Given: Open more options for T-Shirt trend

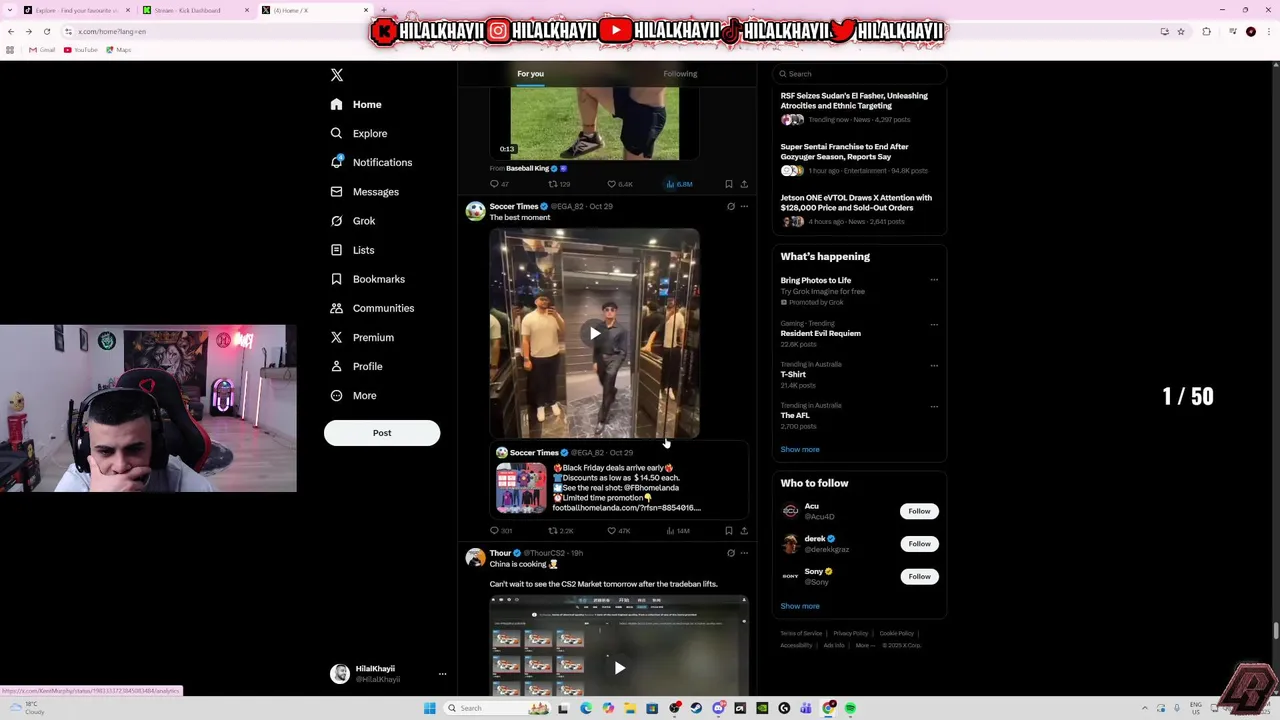Looking at the screenshot, I should coord(934,365).
